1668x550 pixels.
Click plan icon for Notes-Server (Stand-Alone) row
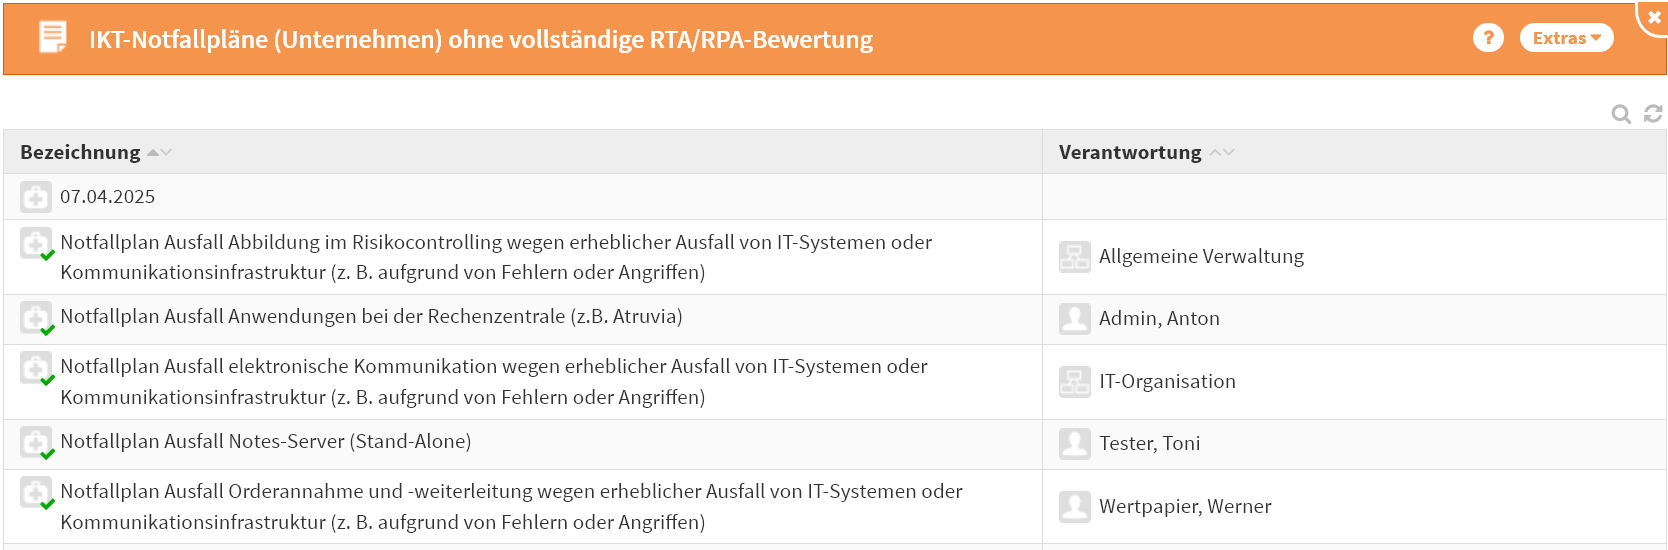(x=36, y=443)
